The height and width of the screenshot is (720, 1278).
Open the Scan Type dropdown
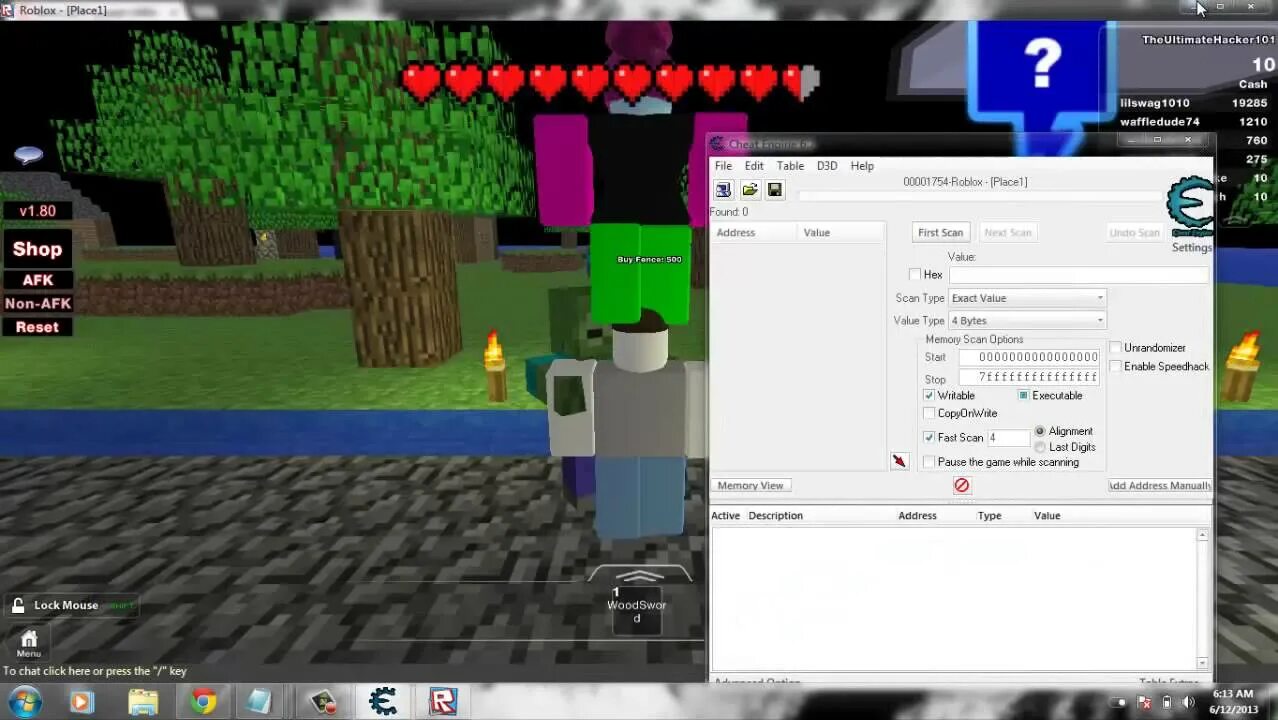coord(1027,298)
